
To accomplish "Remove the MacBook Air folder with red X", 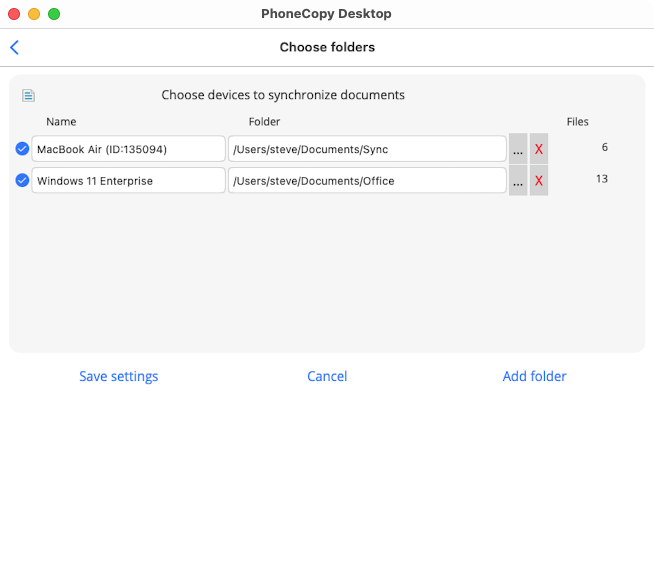I will 539,149.
